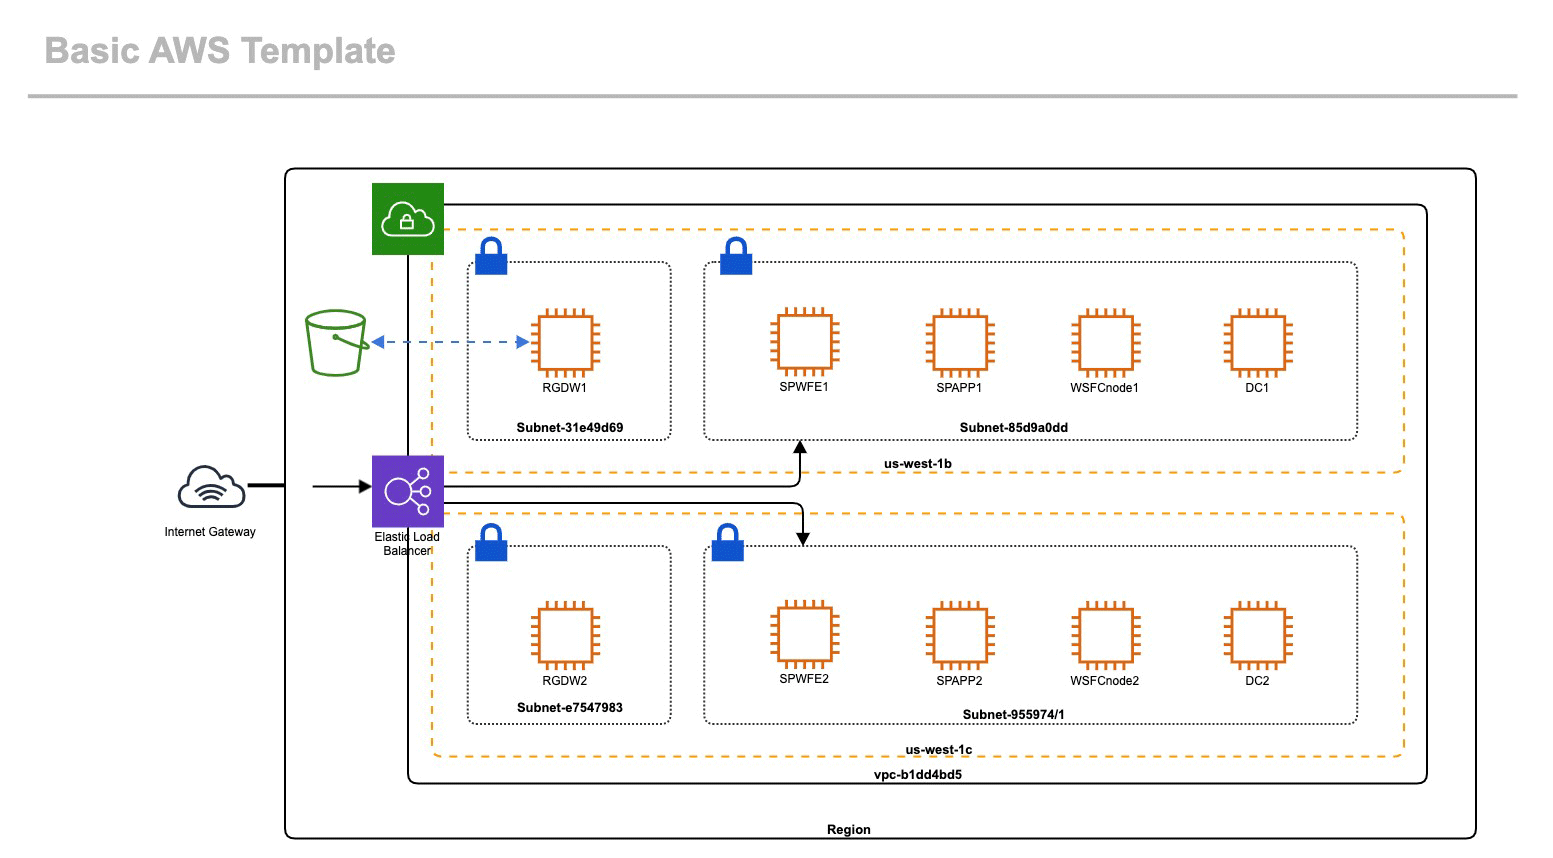Click the SPAPP1 instance icon
Image resolution: width=1553 pixels, height=858 pixels.
point(959,342)
